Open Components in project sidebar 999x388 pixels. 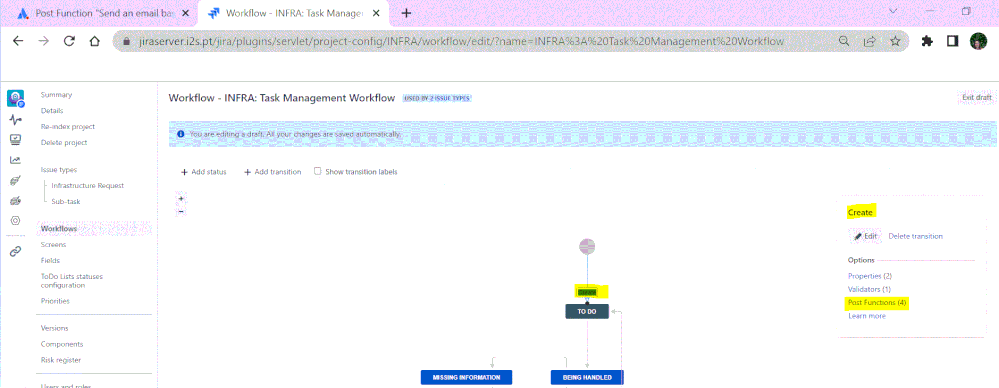click(62, 344)
